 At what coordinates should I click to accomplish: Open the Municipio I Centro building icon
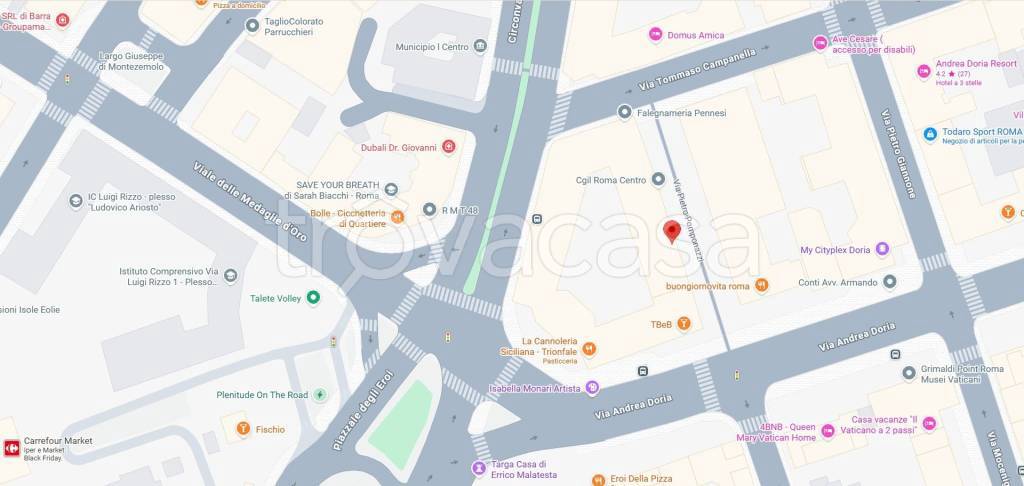click(x=480, y=46)
